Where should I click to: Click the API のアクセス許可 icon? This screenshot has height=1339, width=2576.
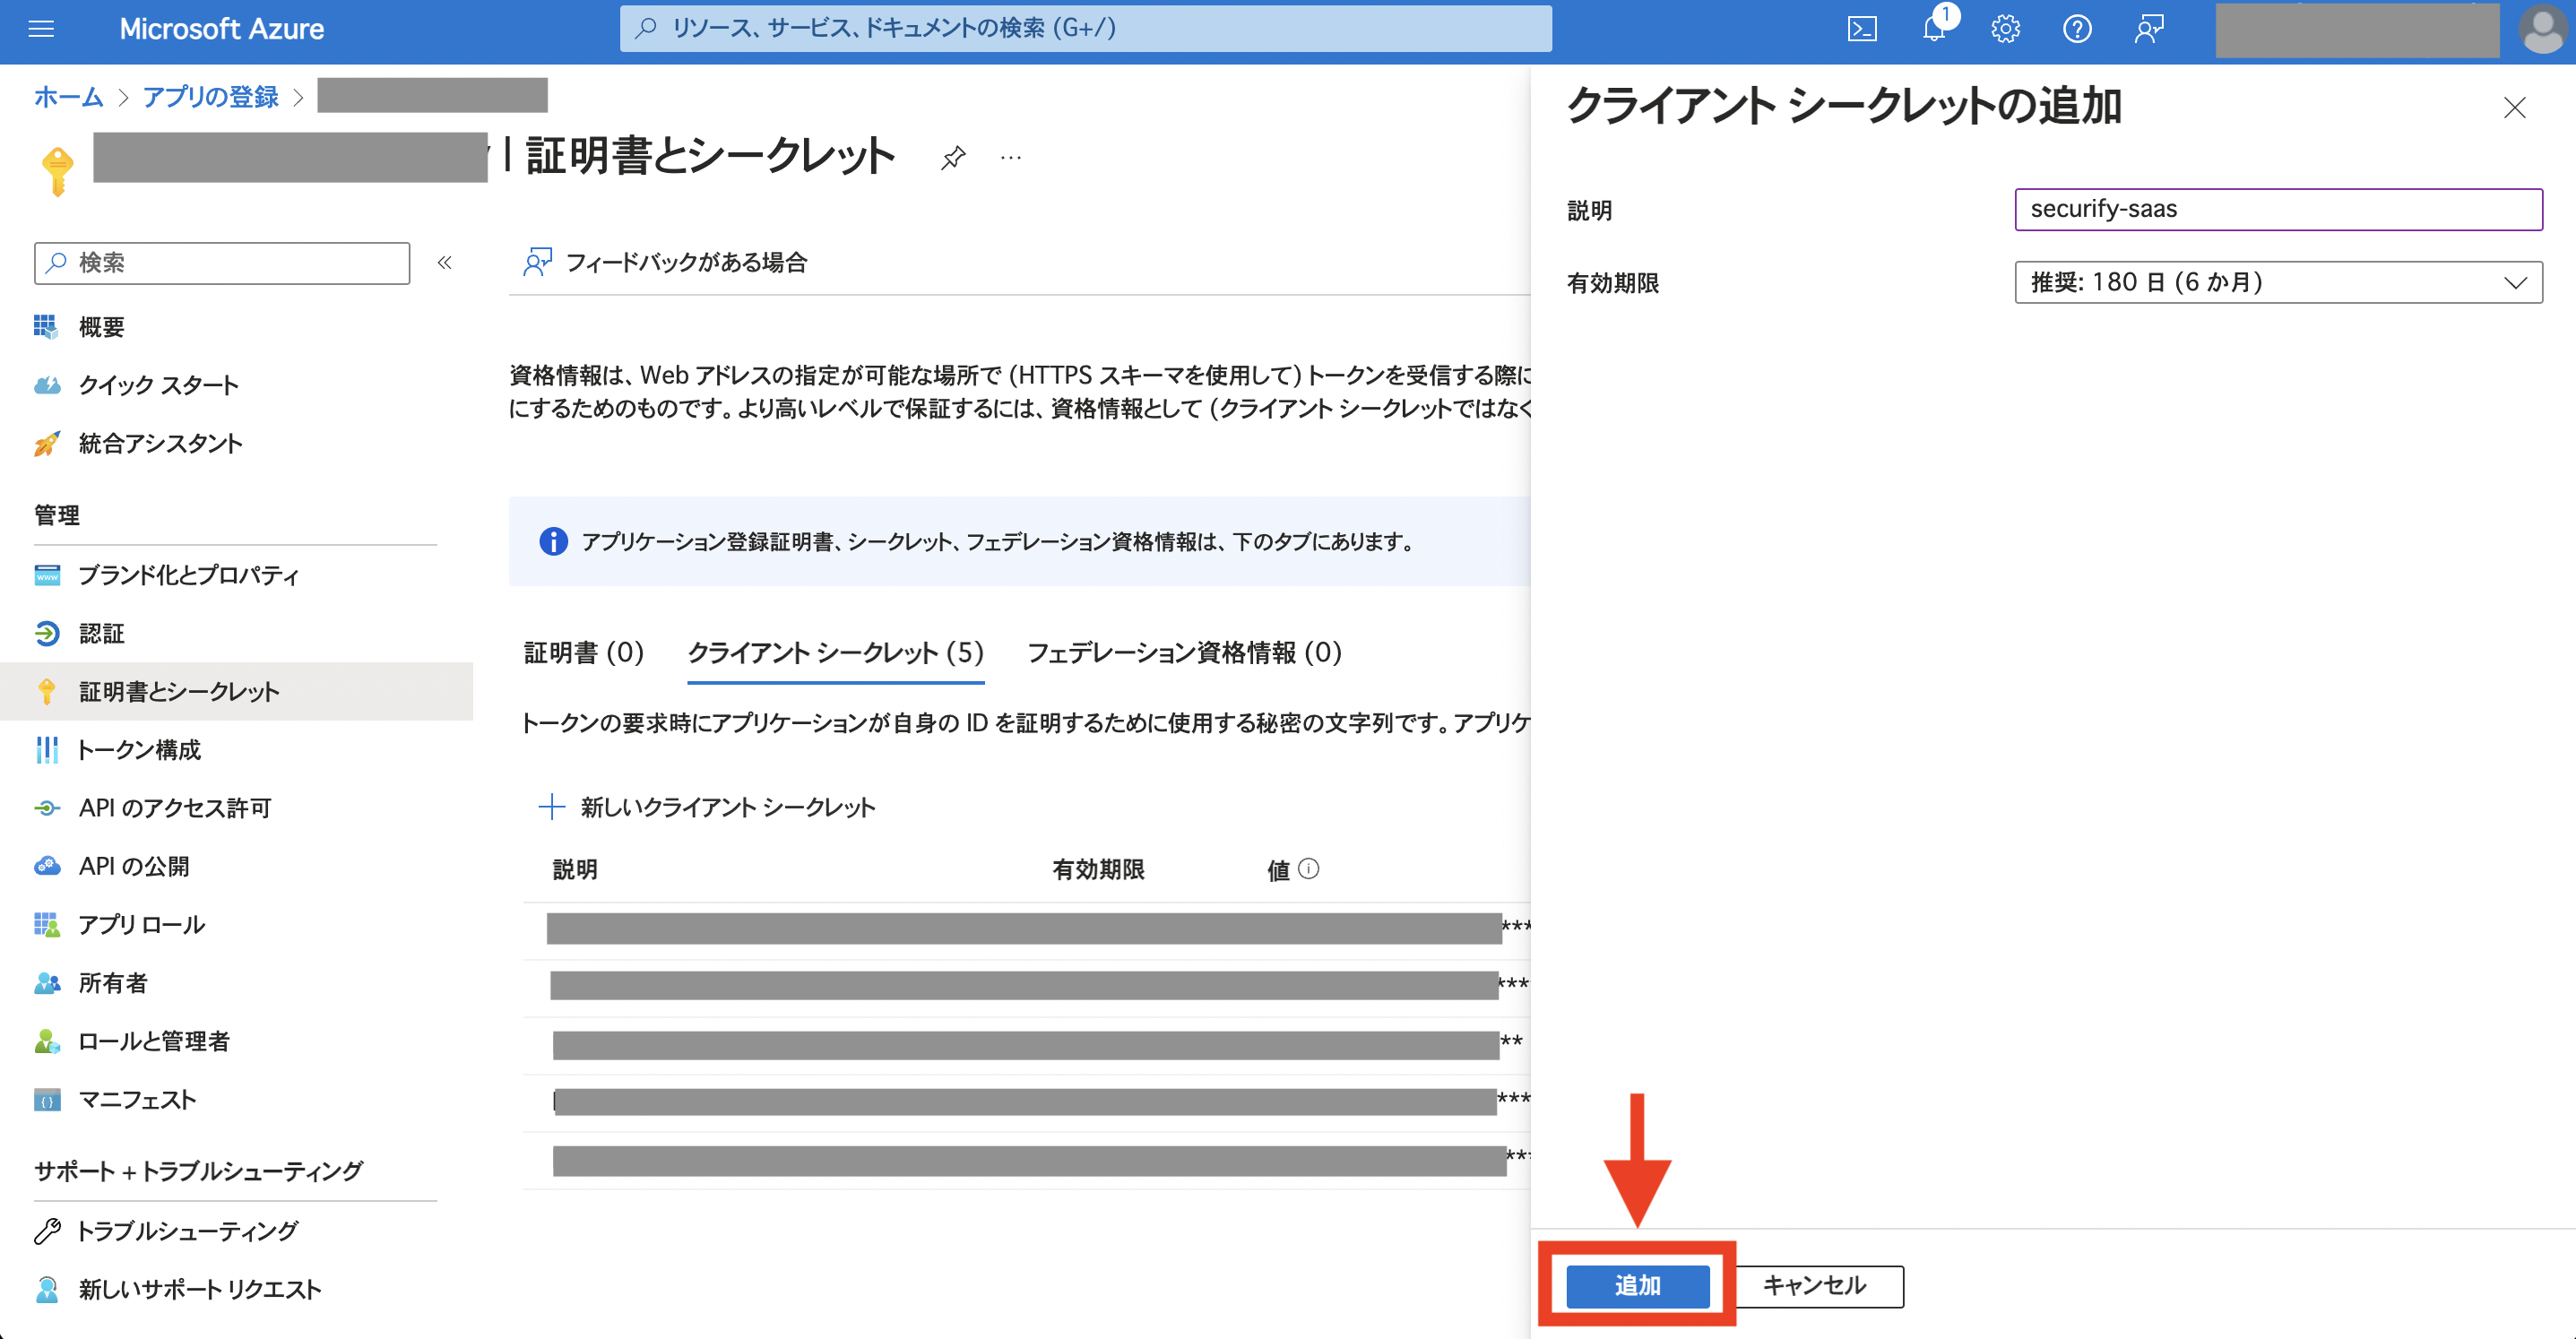46,808
